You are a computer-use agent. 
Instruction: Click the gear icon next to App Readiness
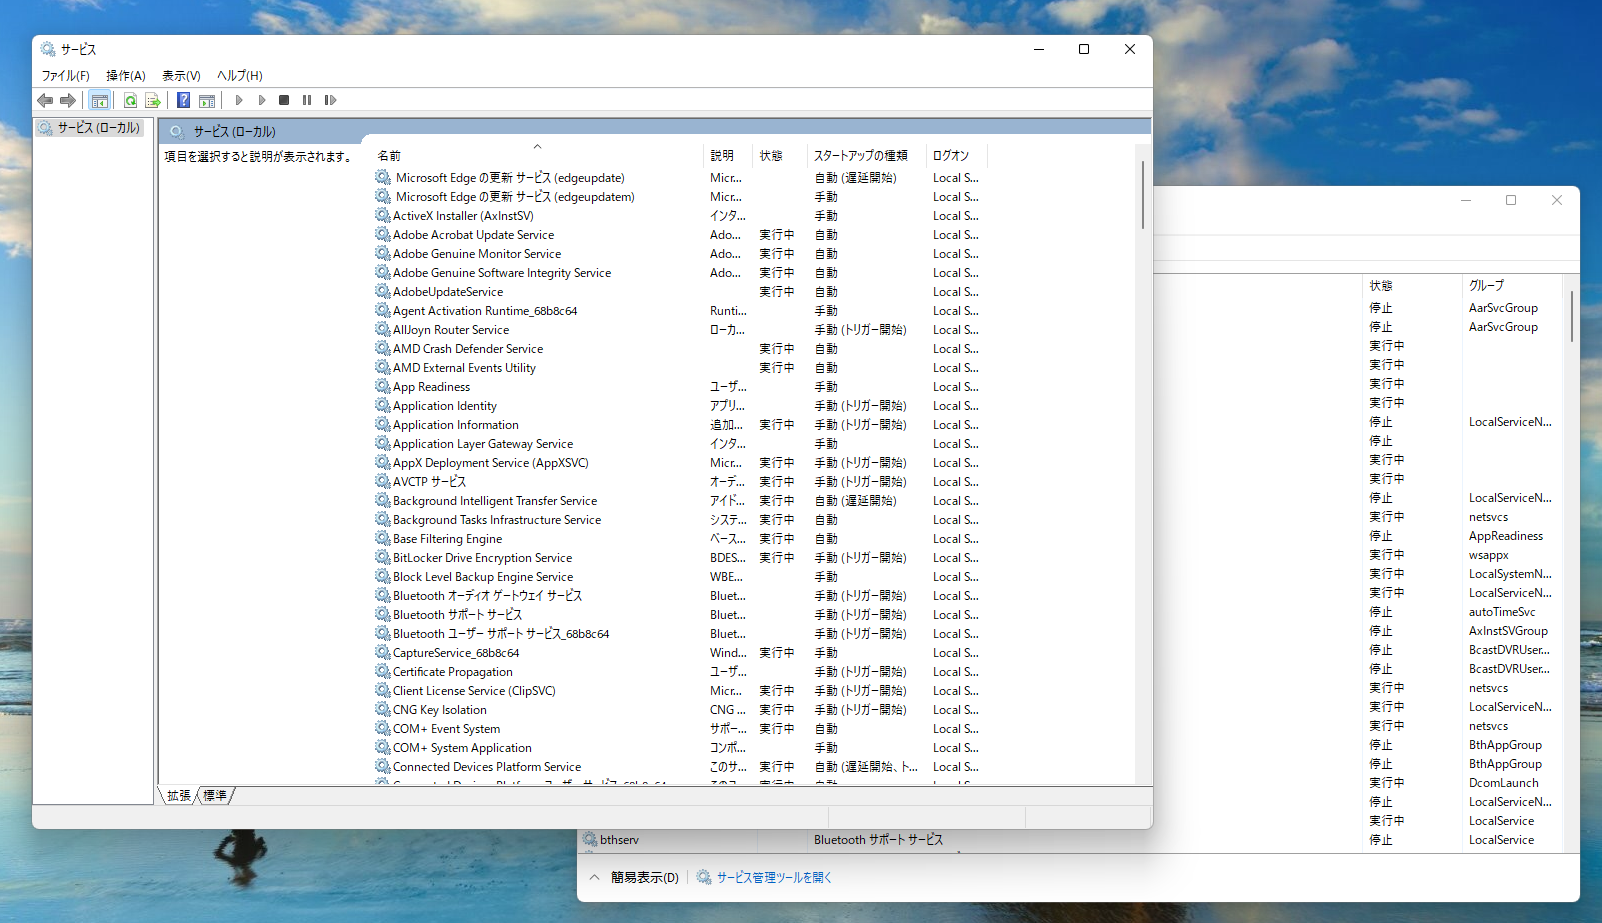point(383,386)
